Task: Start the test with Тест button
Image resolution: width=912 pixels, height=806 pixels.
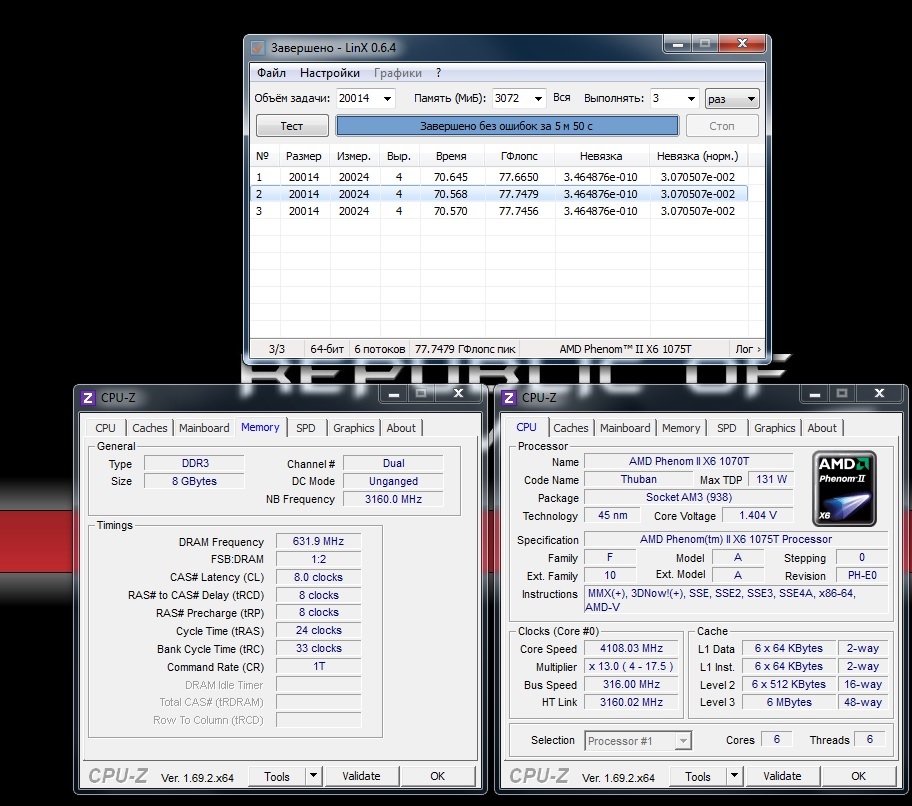Action: (292, 126)
